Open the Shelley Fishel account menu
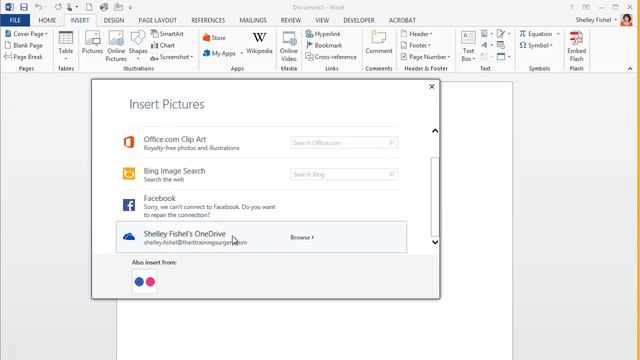 (x=596, y=20)
